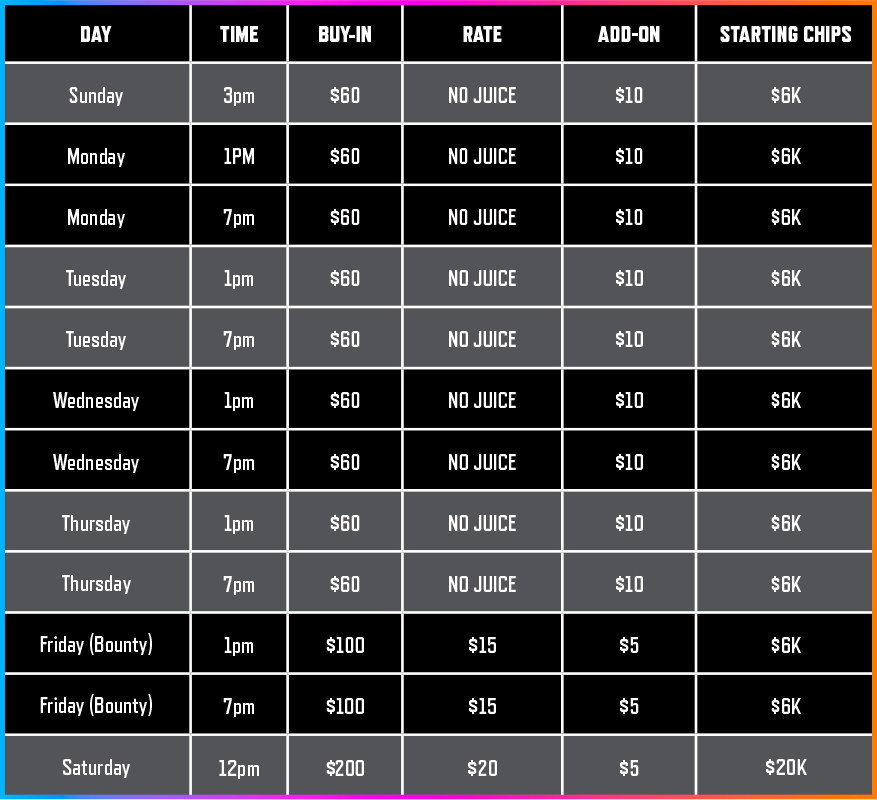Select NO JUICE rate in Sunday row
Screen dimensions: 877x800
[x=482, y=95]
